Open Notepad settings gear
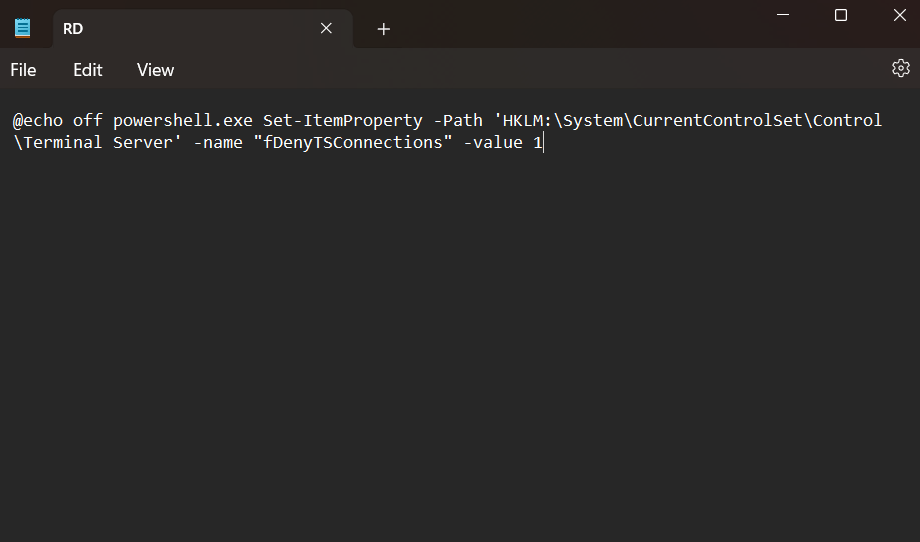 pyautogui.click(x=900, y=68)
